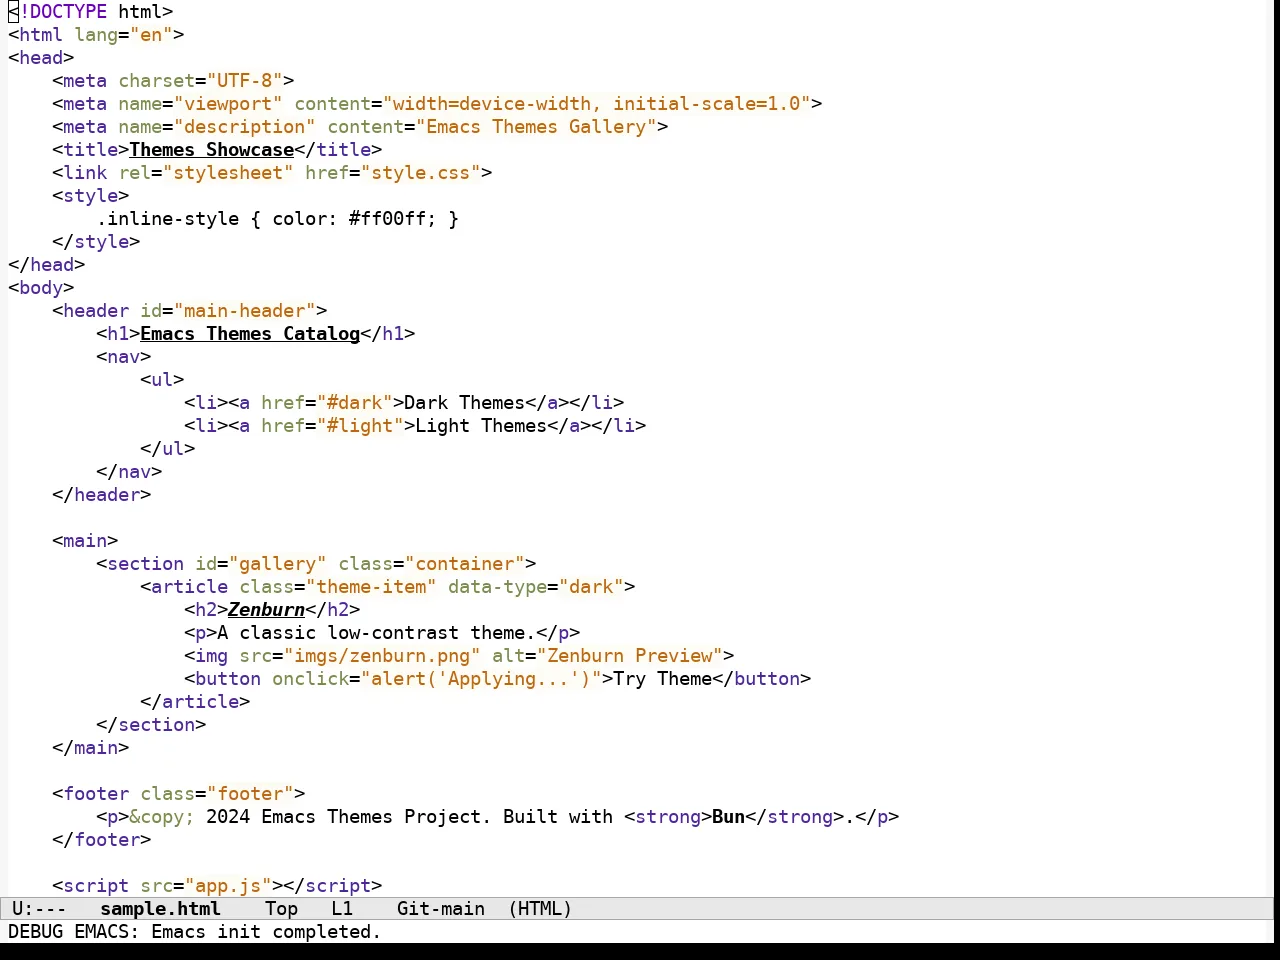Place cursor on '!DOCTYPE' text
Screen dimensions: 1280x960
tap(63, 12)
